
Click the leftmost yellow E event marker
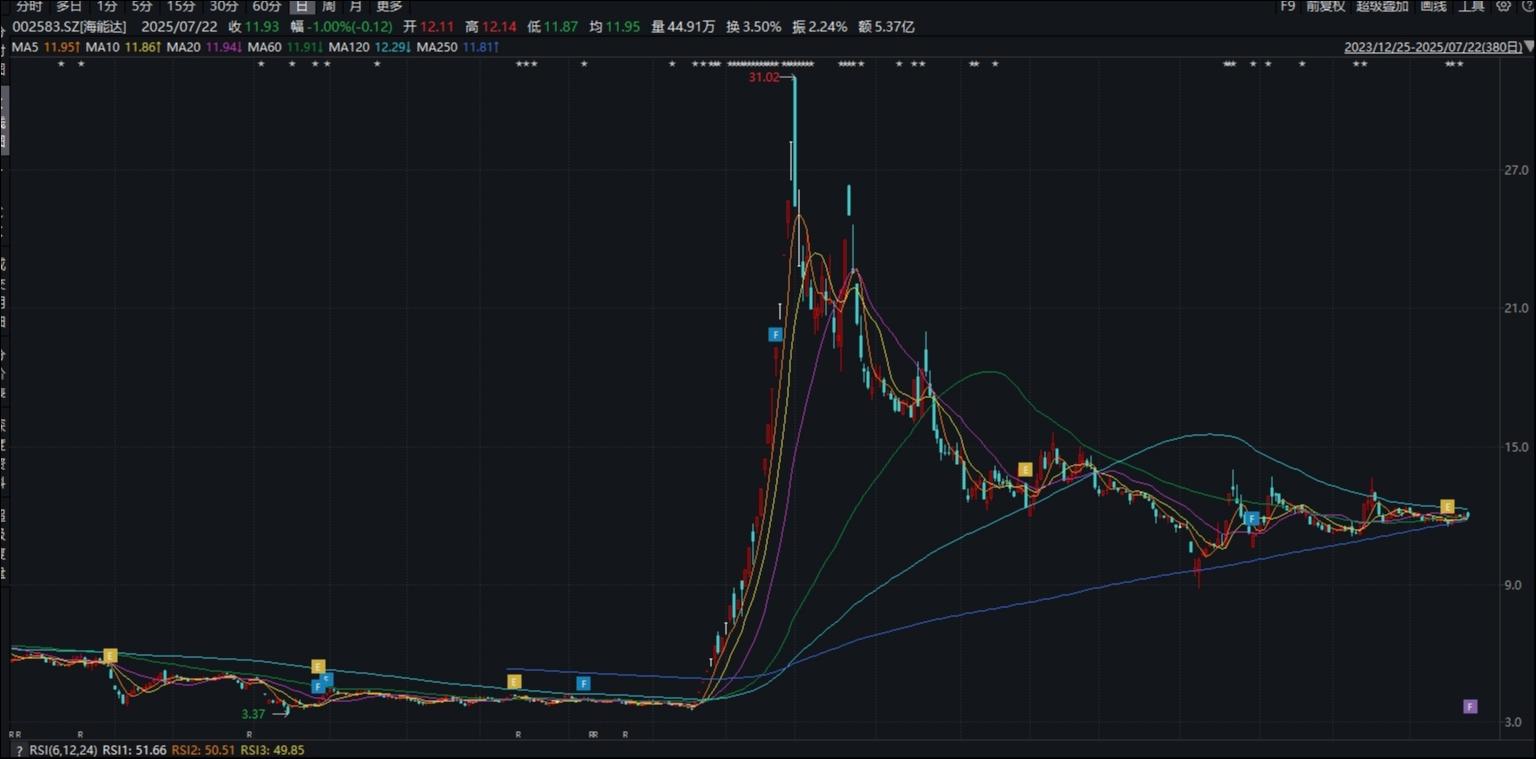(110, 656)
